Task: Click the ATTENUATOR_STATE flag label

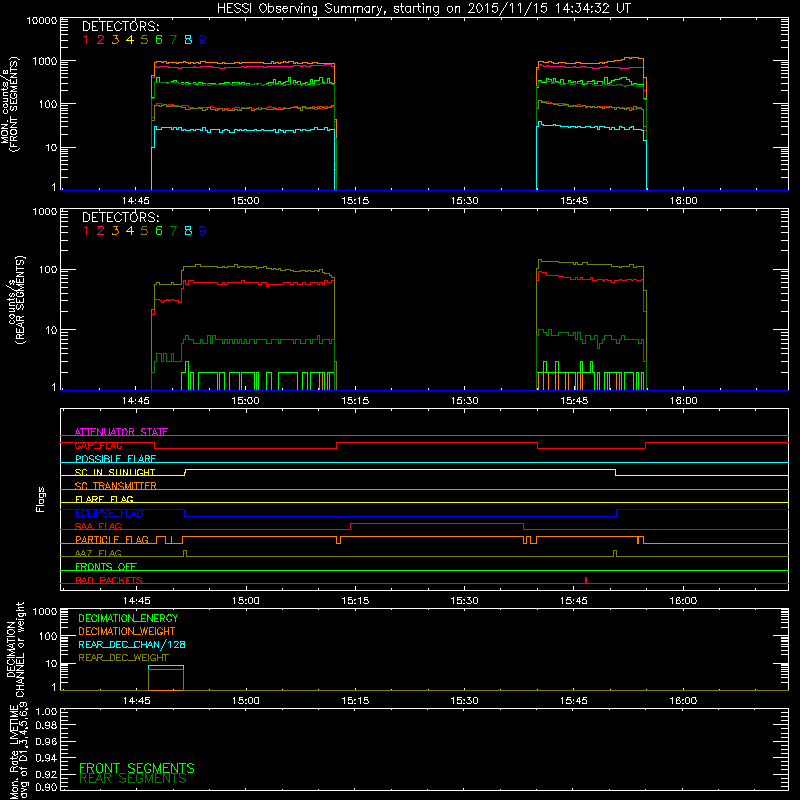Action: pyautogui.click(x=121, y=432)
